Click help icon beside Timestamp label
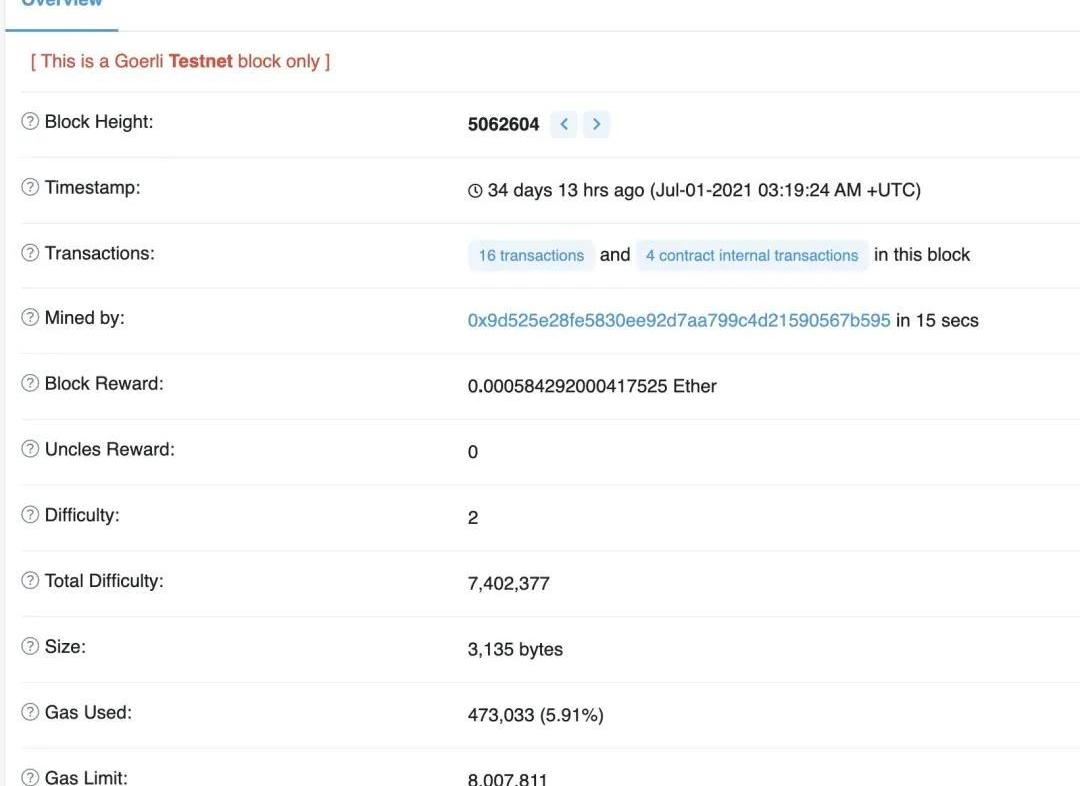 click(x=30, y=188)
